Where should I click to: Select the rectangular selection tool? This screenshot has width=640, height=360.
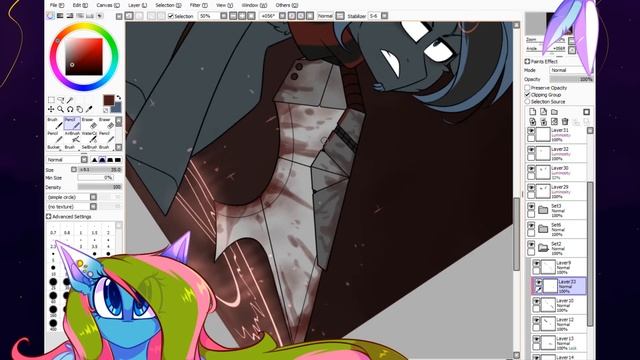click(51, 100)
